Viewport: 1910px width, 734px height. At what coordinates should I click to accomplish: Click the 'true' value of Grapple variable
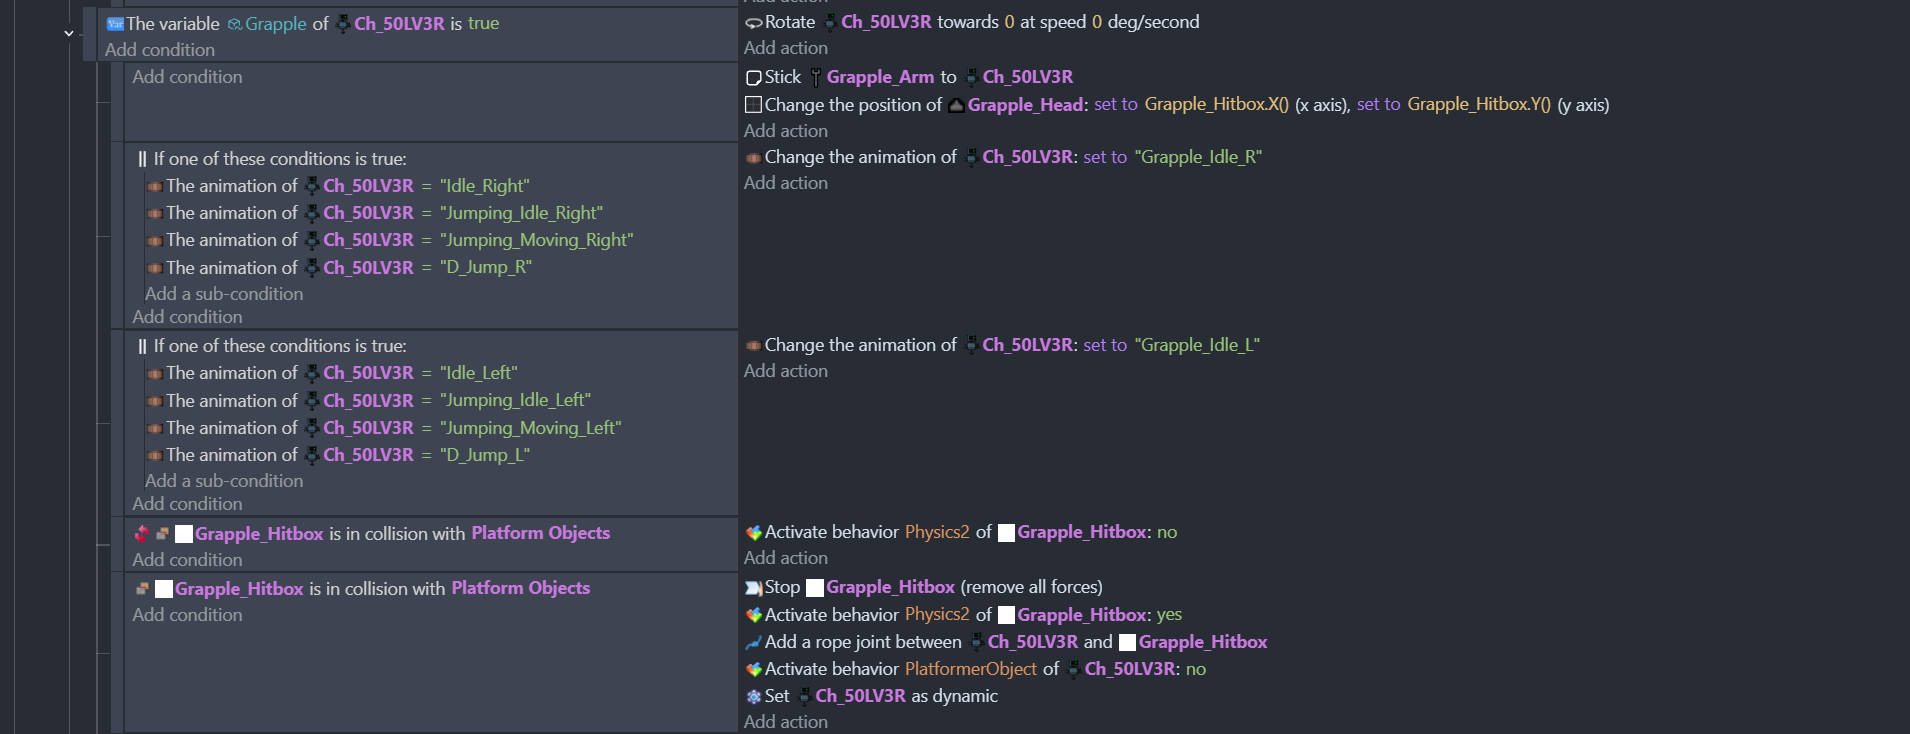click(x=483, y=23)
